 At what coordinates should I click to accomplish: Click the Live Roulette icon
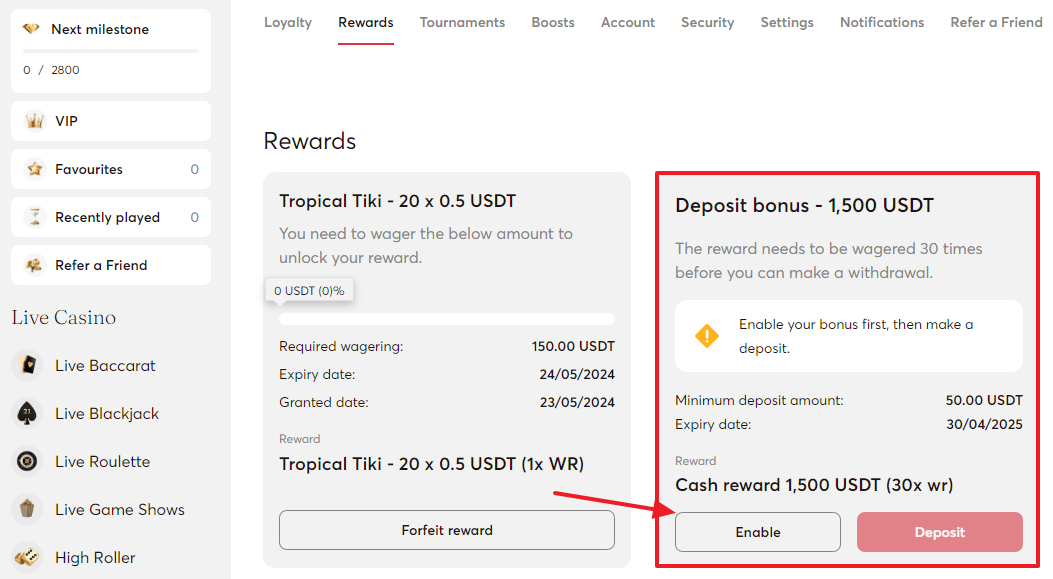tap(27, 461)
